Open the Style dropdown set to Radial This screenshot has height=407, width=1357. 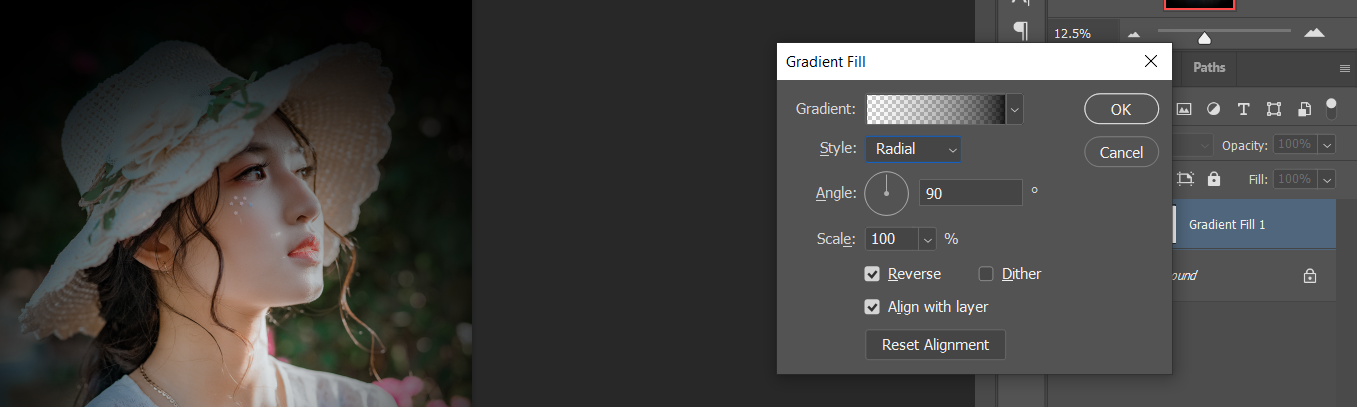912,149
